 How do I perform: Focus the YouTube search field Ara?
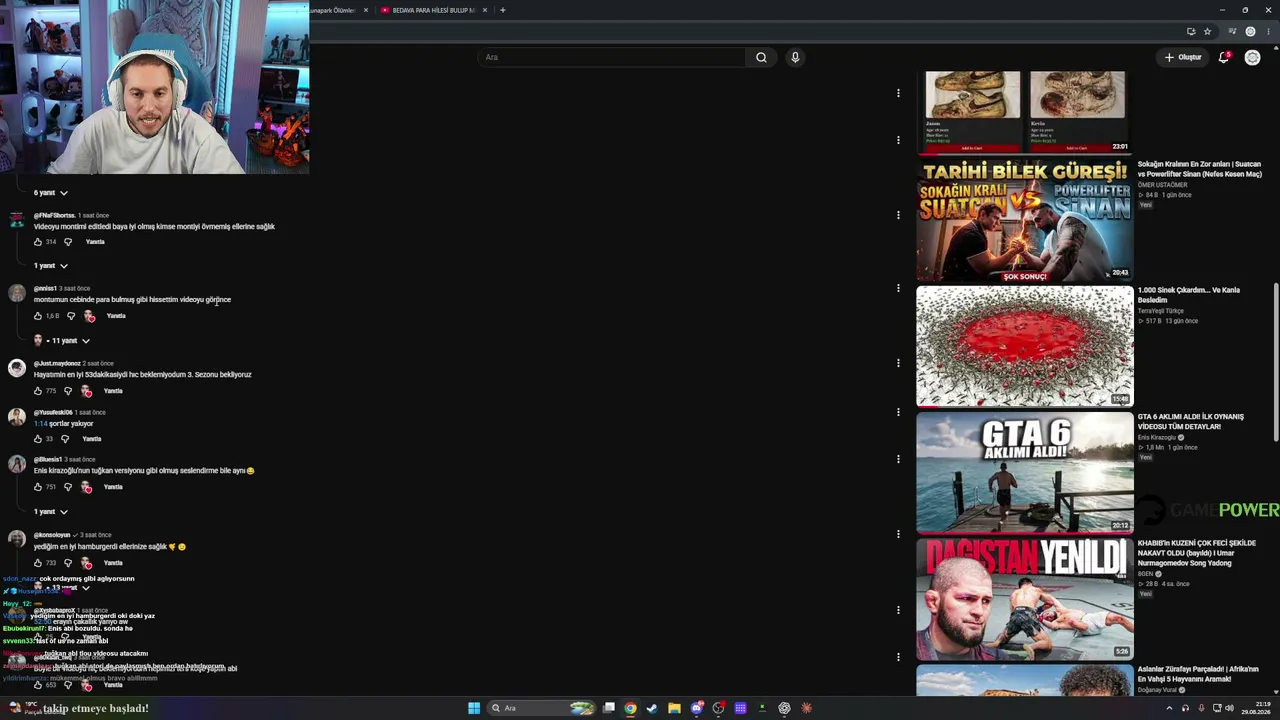611,57
